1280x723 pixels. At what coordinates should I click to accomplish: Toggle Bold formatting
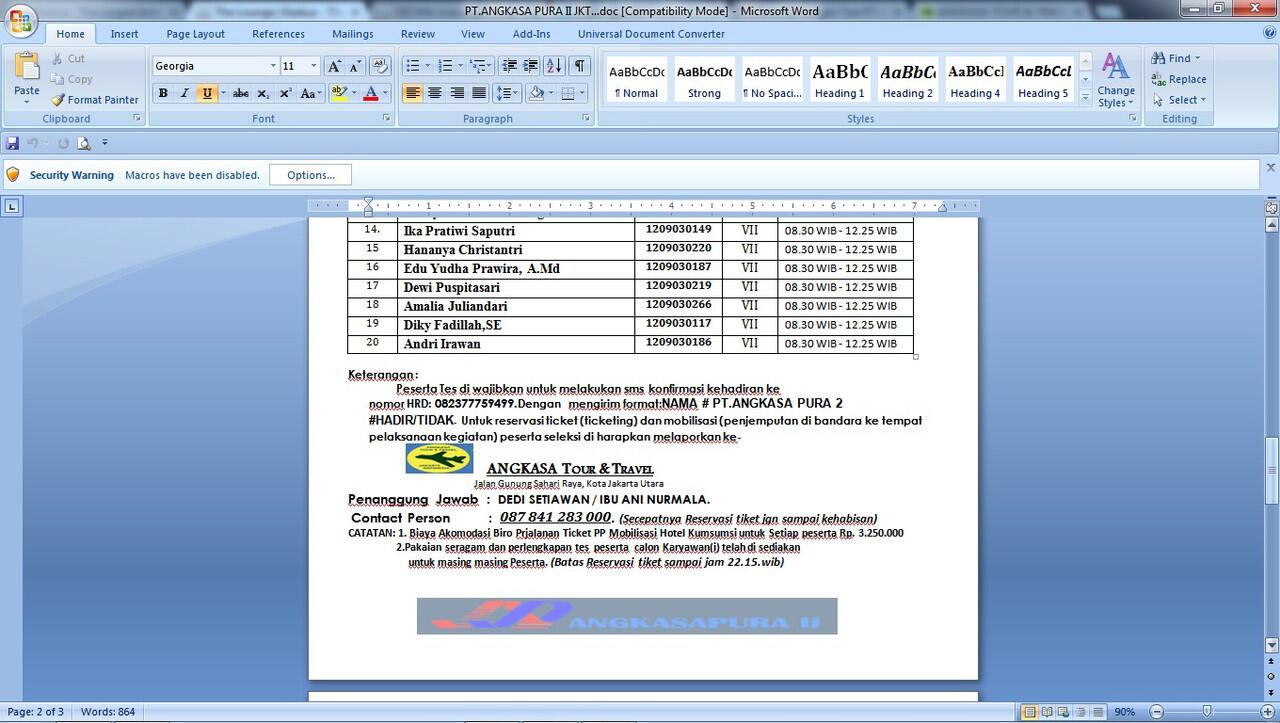pyautogui.click(x=163, y=93)
